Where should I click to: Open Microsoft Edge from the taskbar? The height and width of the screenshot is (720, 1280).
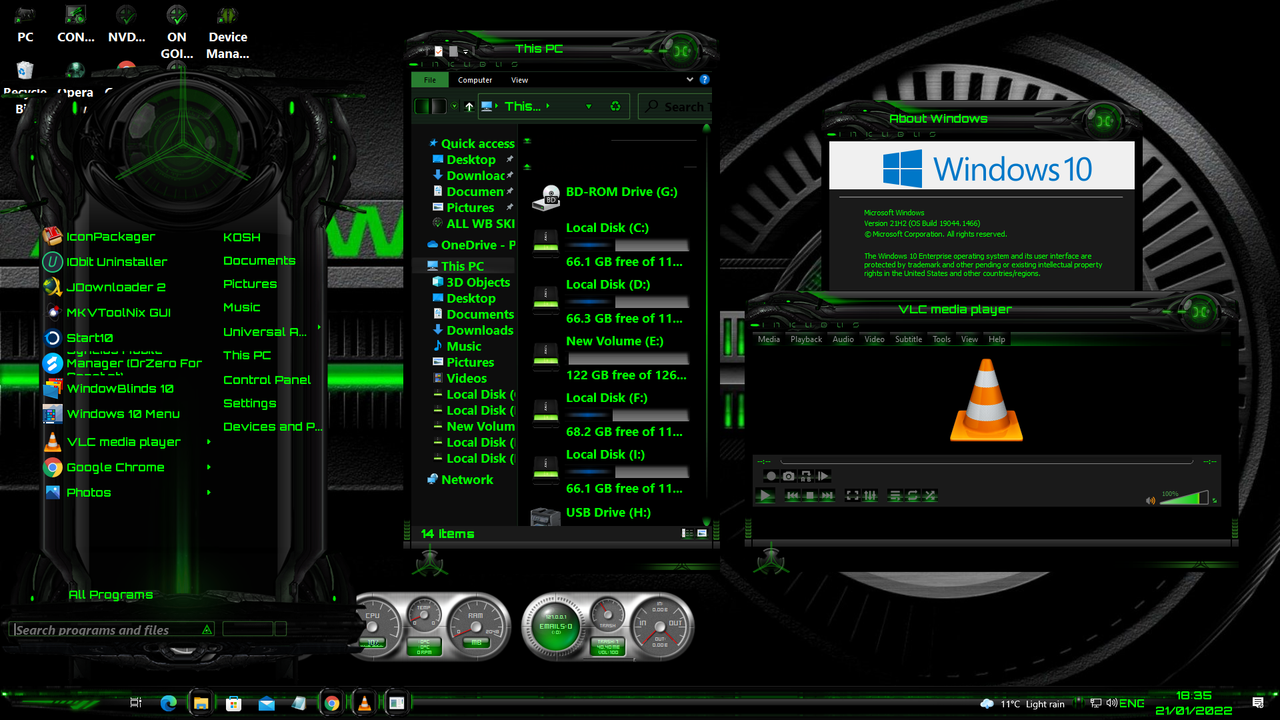tap(168, 703)
